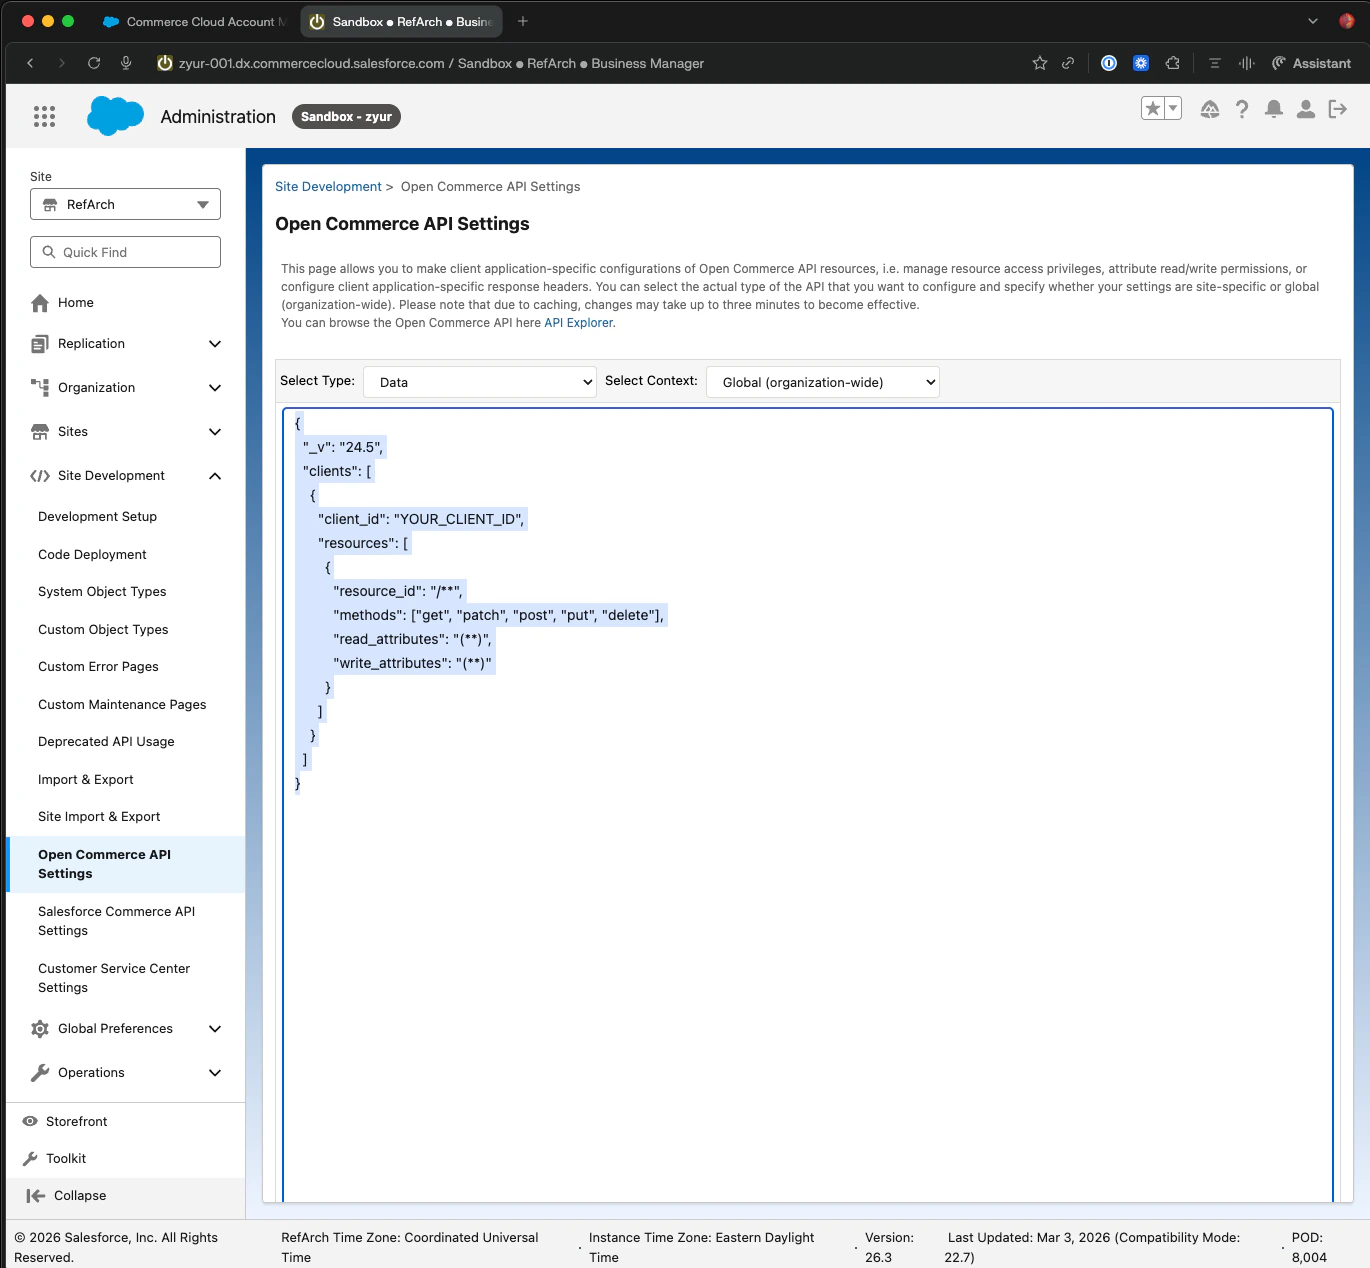Viewport: 1370px width, 1268px height.
Task: Open Custom Maintenance Pages
Action: tap(122, 705)
